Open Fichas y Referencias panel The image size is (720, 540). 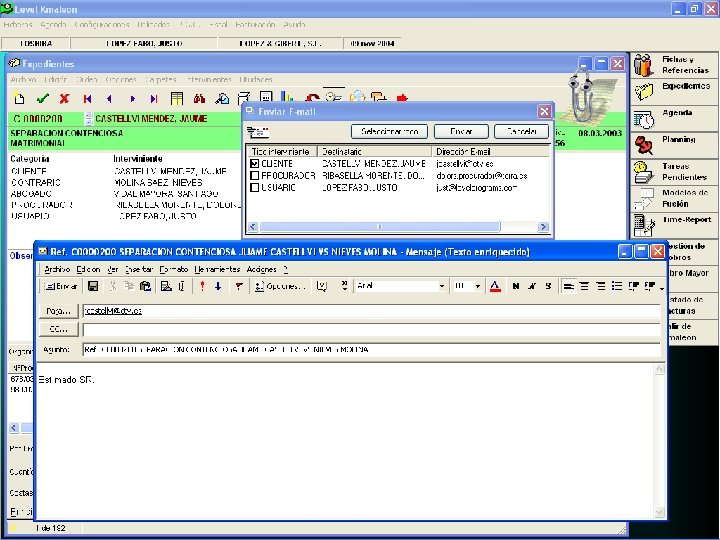point(673,65)
